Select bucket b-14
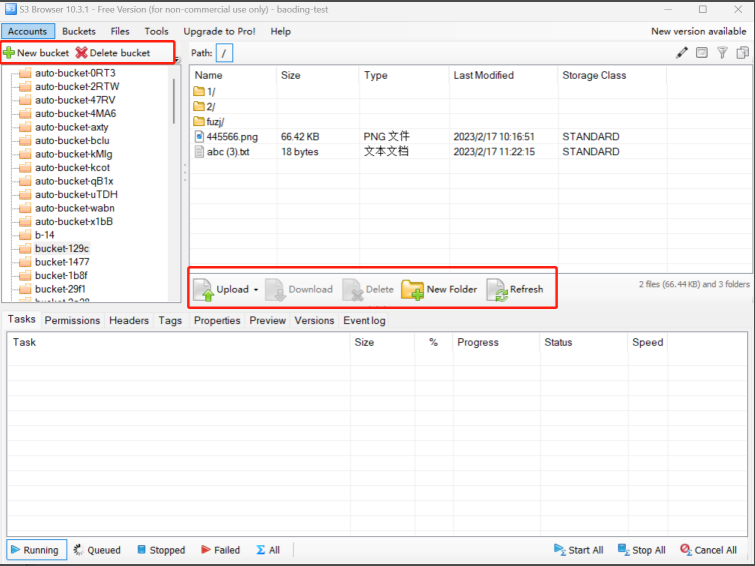Screen dimensions: 755x566 coord(44,235)
